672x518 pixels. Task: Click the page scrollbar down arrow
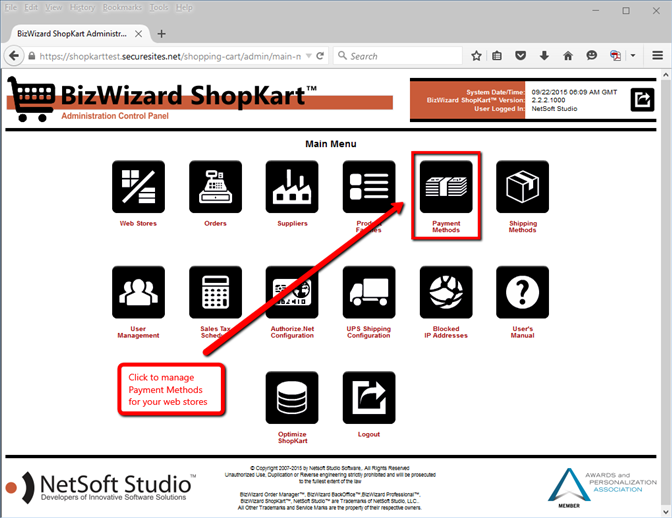tap(666, 512)
